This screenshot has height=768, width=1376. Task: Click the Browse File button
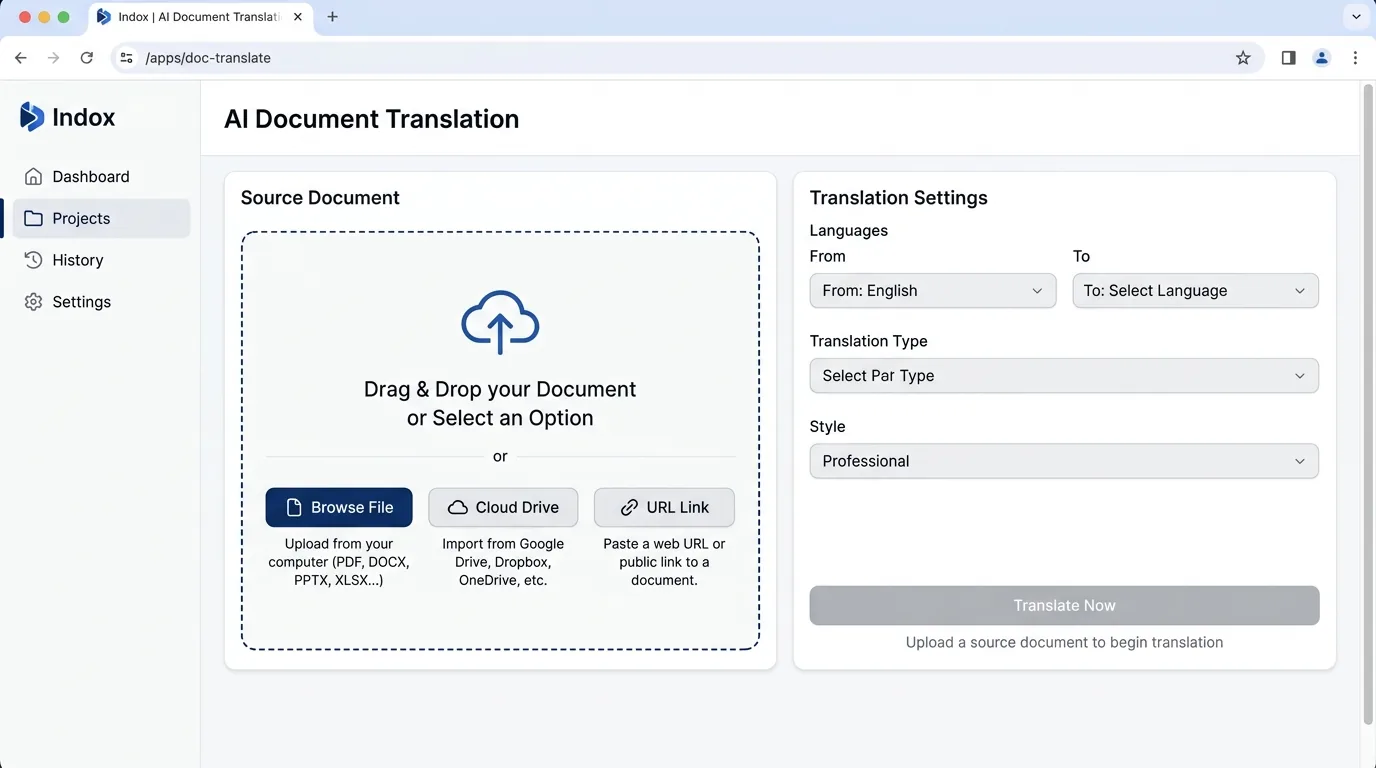tap(339, 507)
